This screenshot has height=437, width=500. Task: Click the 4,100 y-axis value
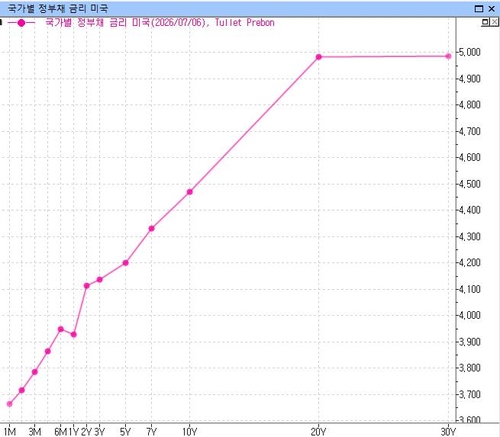click(x=470, y=289)
